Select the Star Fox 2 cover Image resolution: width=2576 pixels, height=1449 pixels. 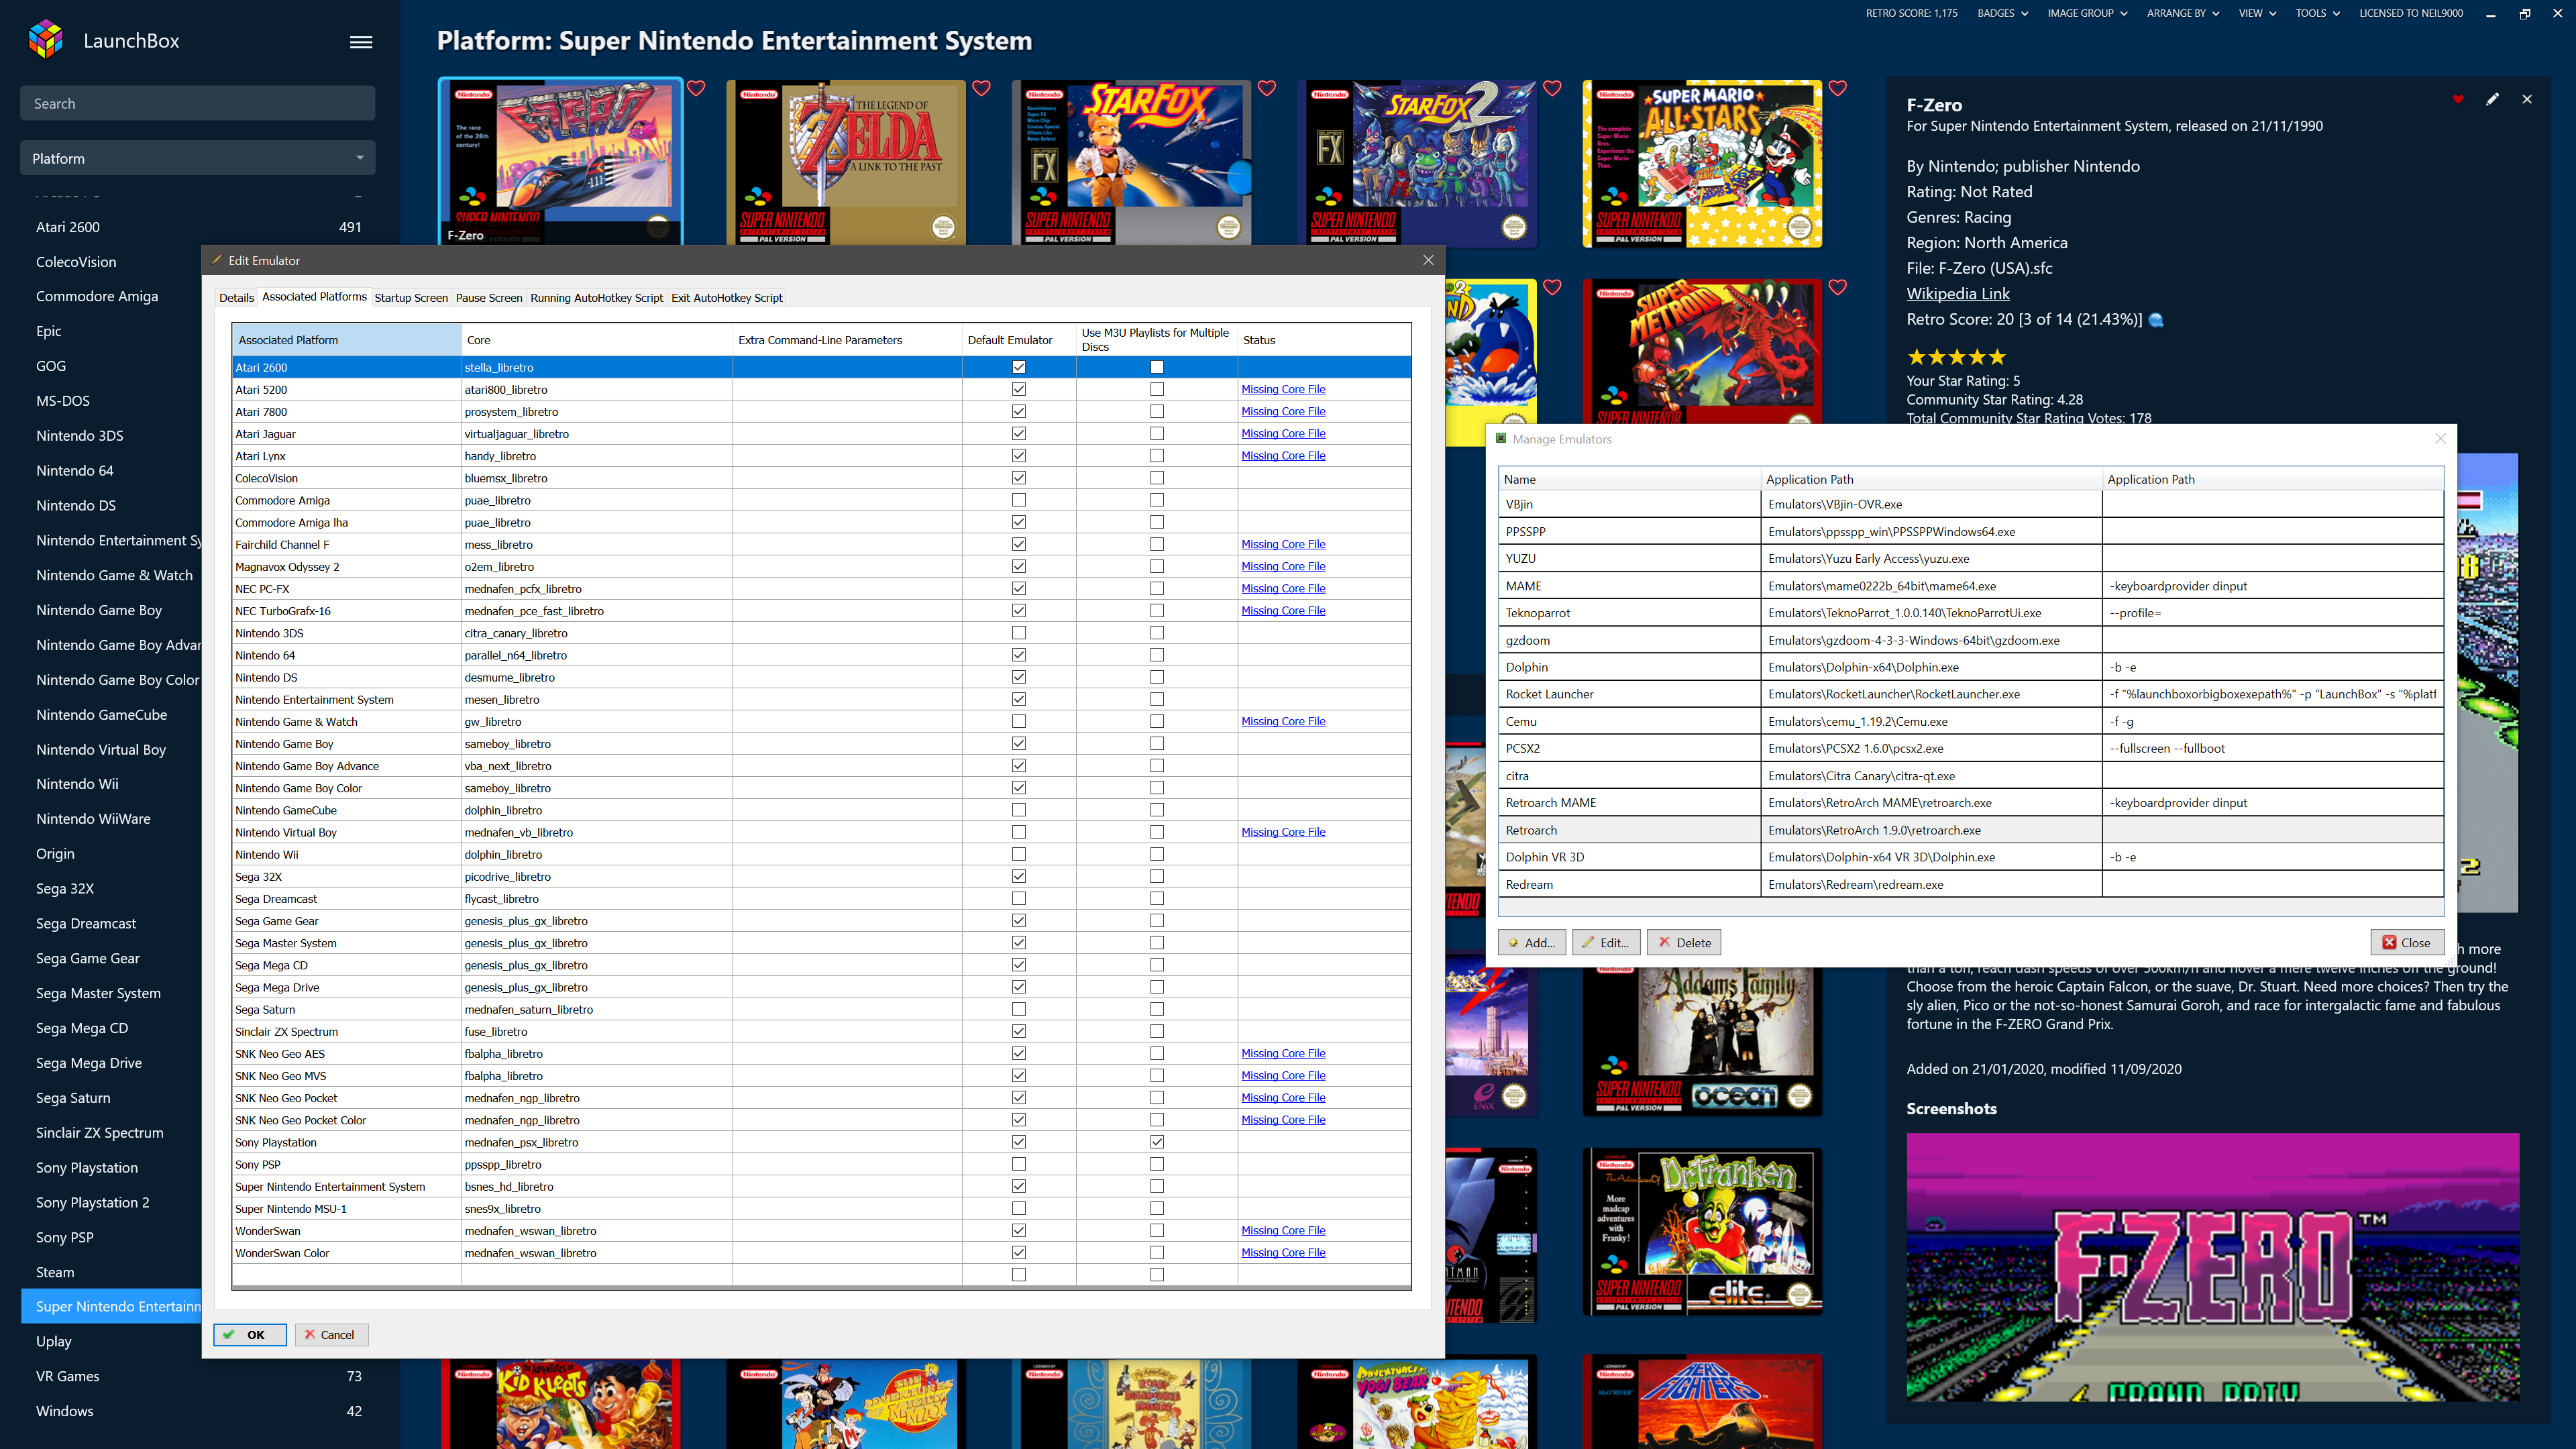click(1417, 162)
